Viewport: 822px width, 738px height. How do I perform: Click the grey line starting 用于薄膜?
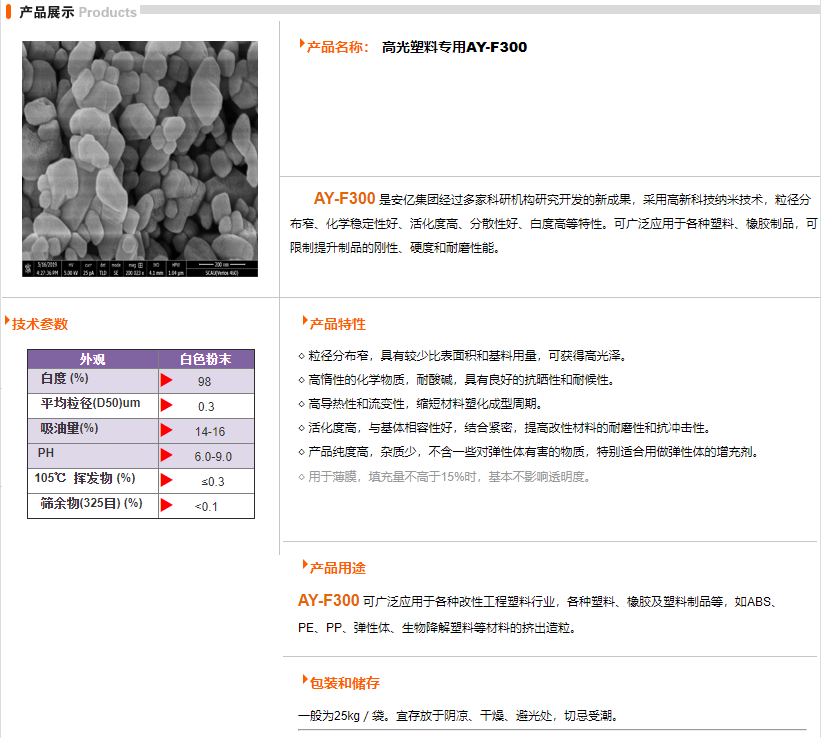point(445,477)
